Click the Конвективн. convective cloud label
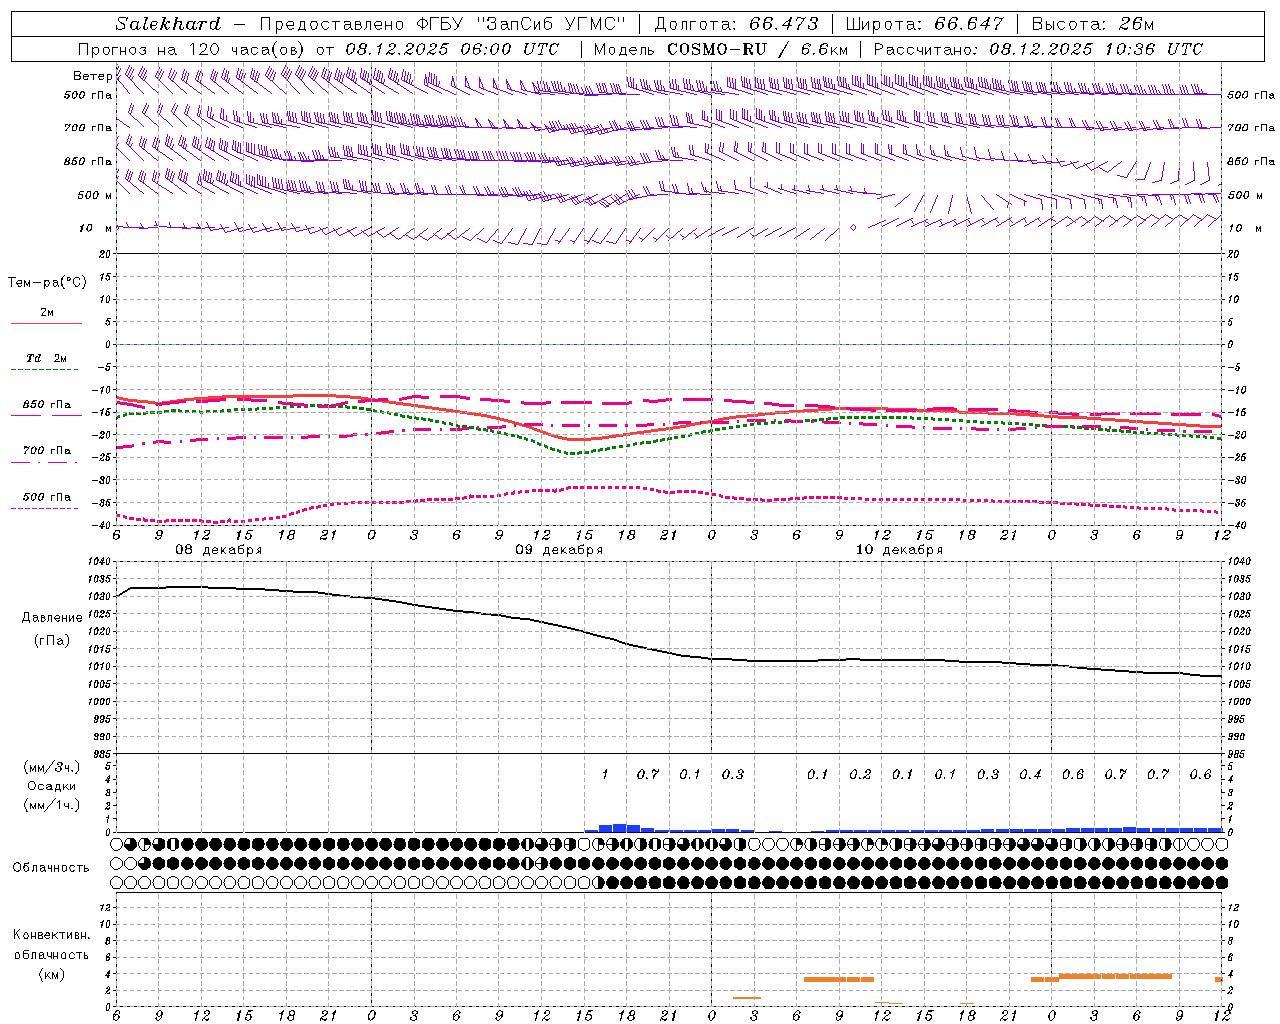This screenshot has width=1280, height=1024. 51,935
